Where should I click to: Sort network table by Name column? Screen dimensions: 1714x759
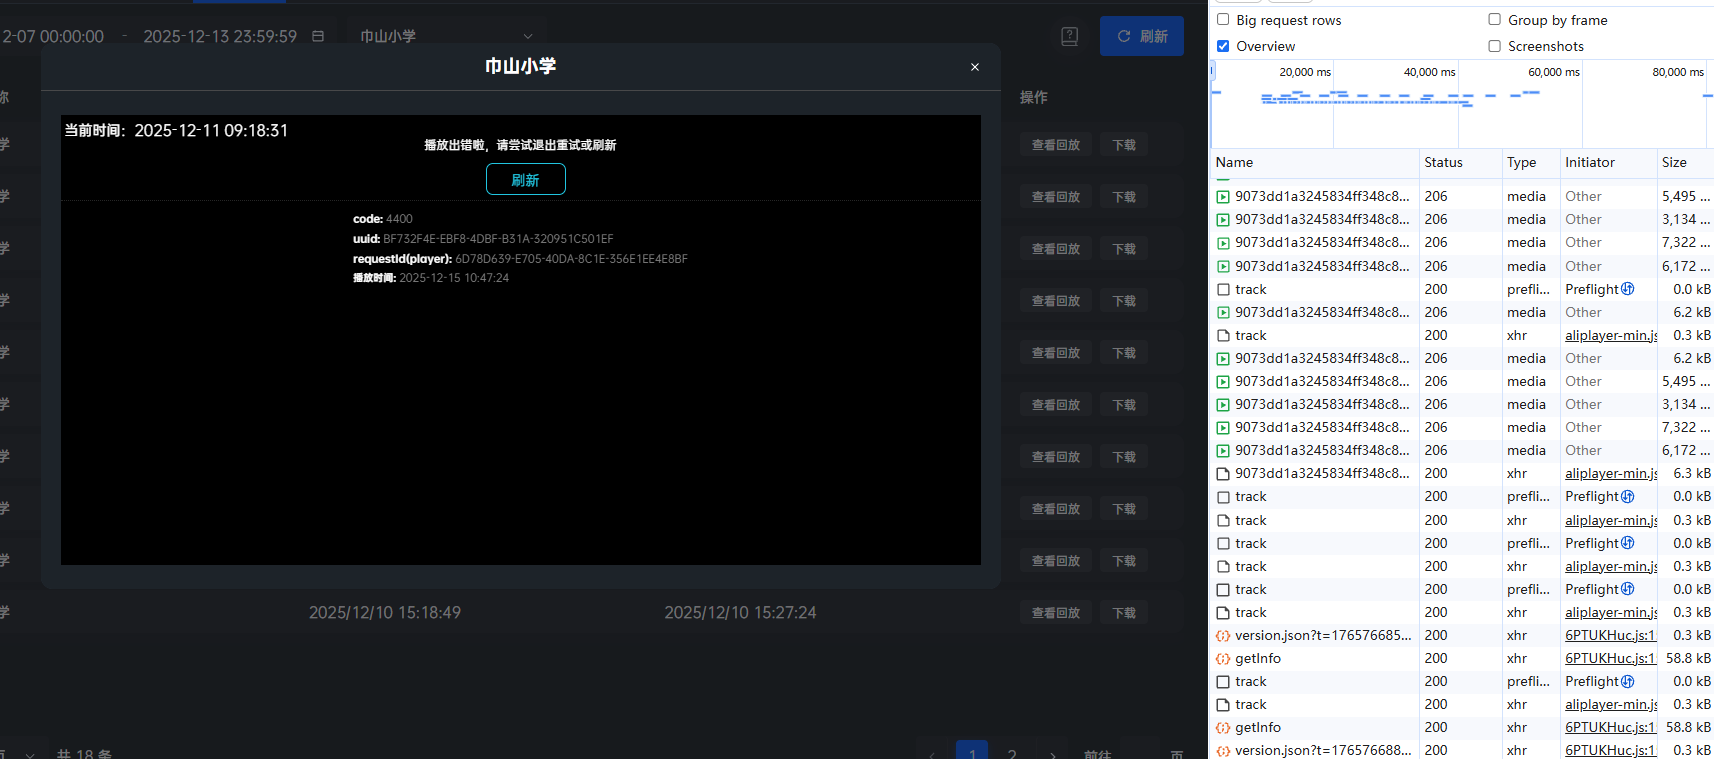click(x=1314, y=162)
